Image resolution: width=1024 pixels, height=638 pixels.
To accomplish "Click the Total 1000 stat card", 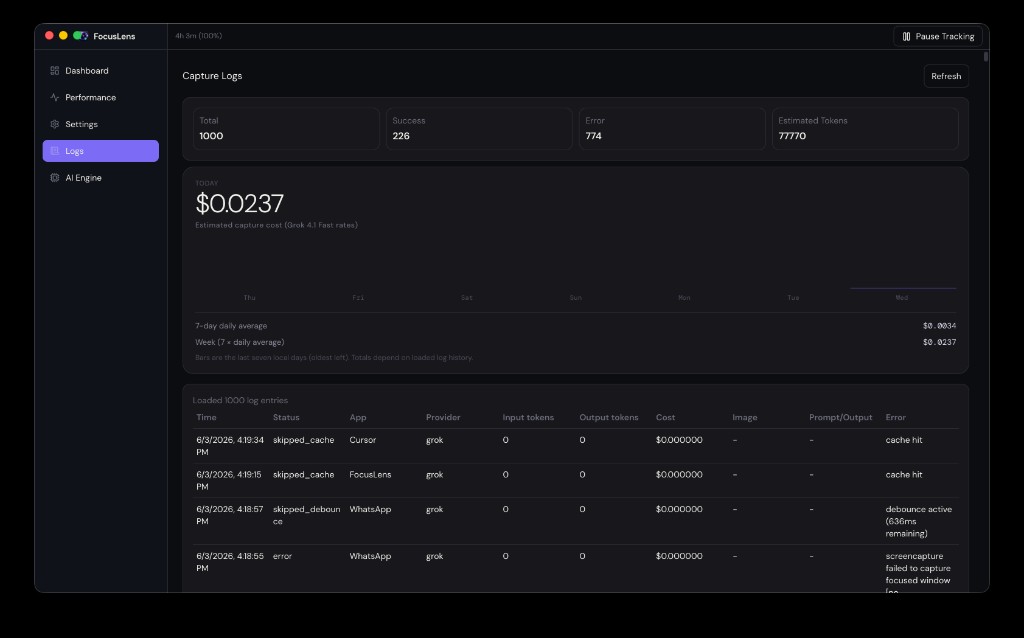I will tap(286, 129).
